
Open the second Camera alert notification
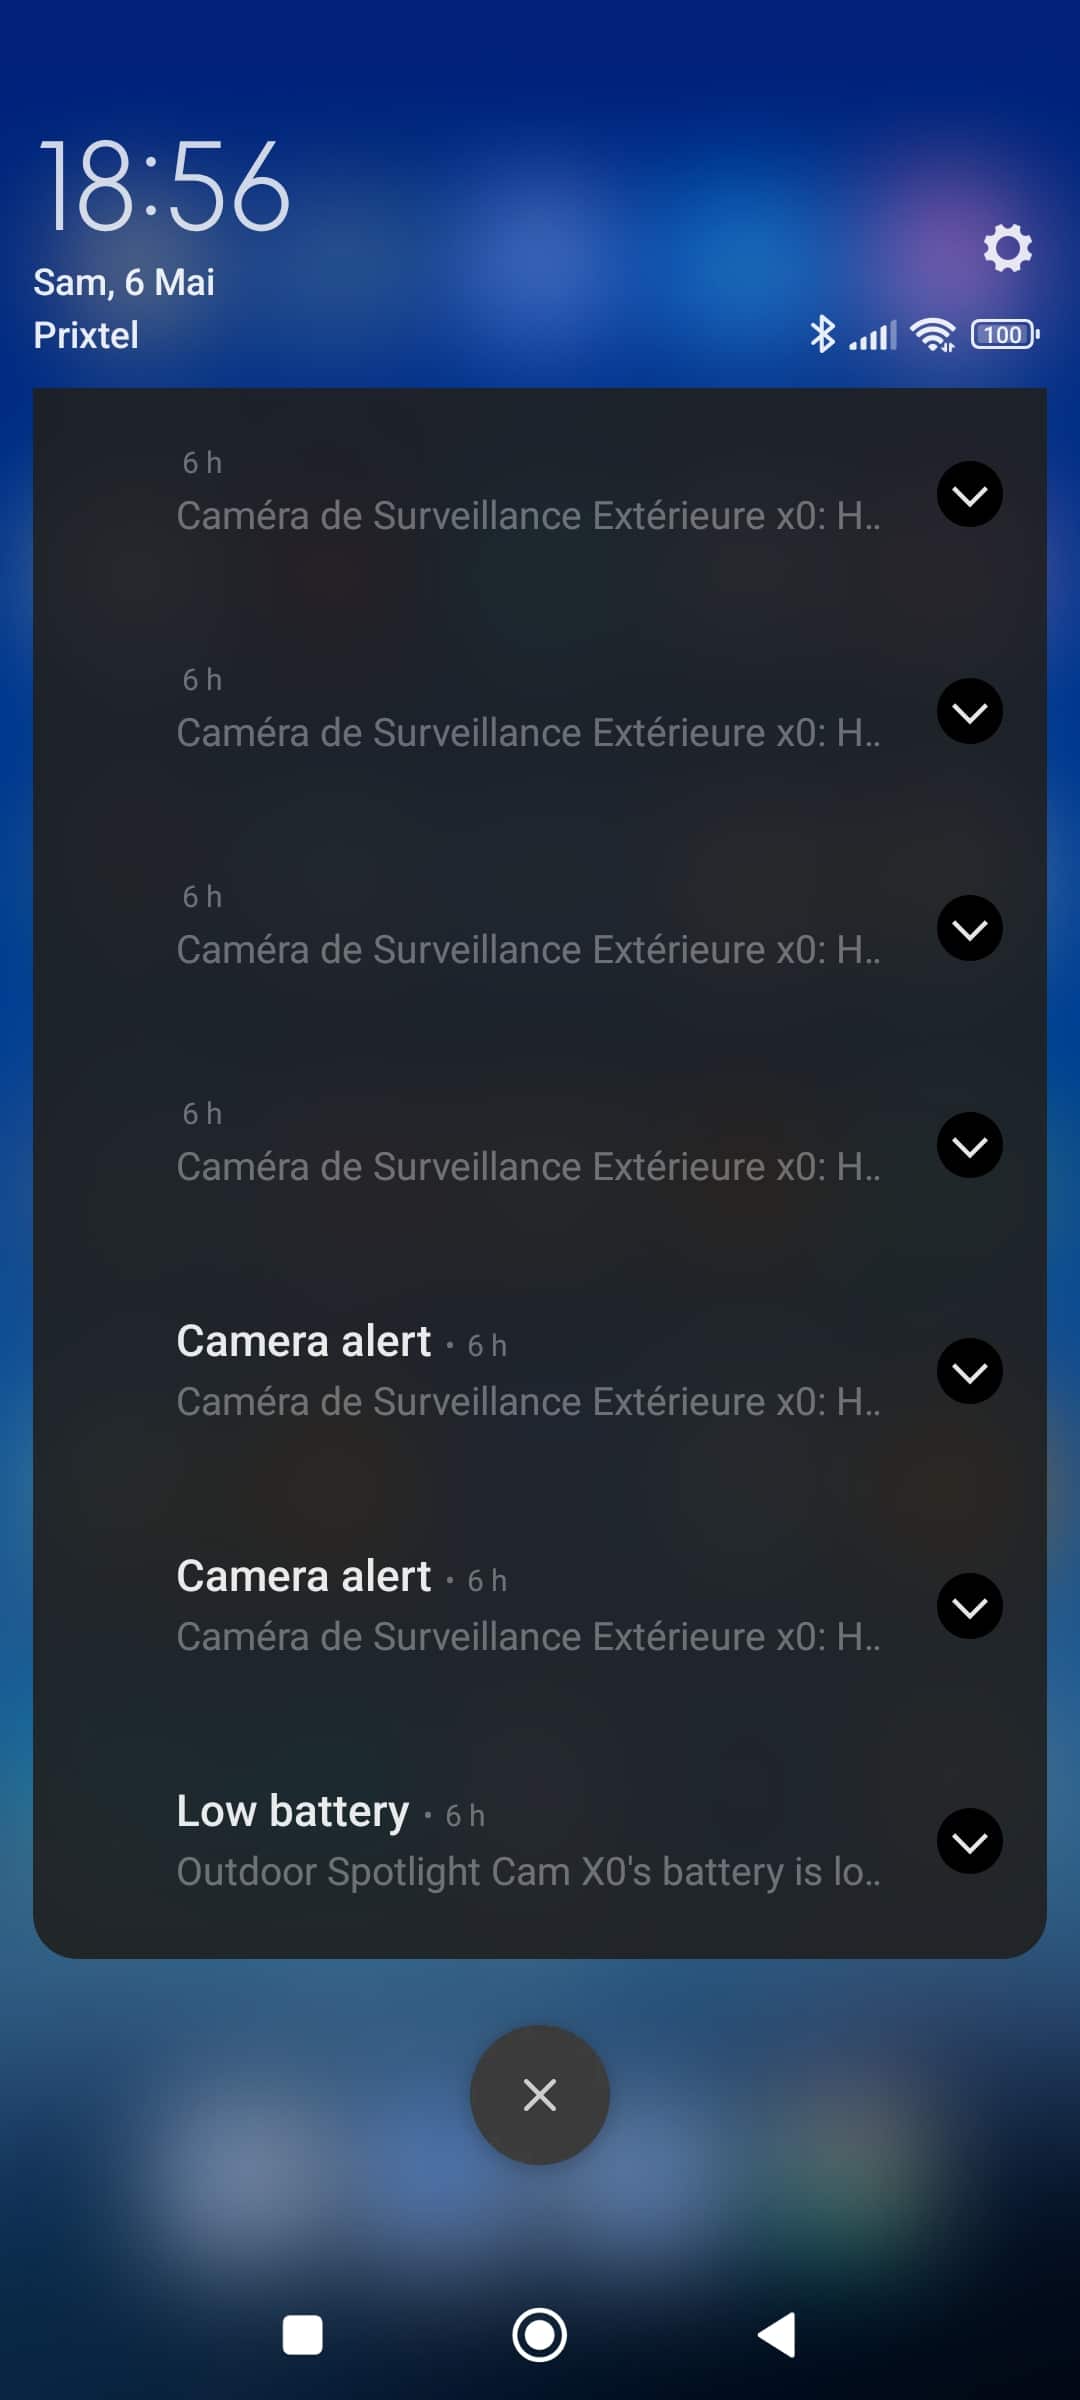click(540, 1606)
